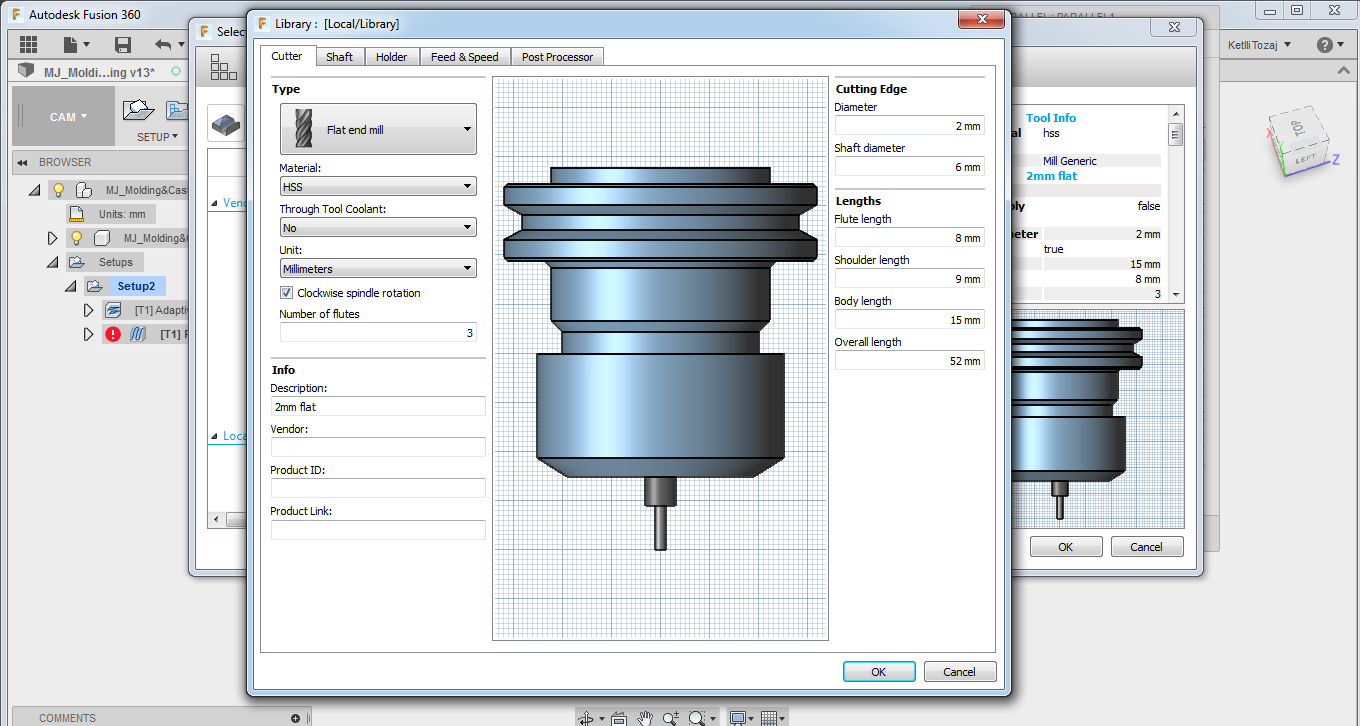Viewport: 1360px width, 726px height.
Task: Click the Shaft diameter value field
Action: (910, 167)
